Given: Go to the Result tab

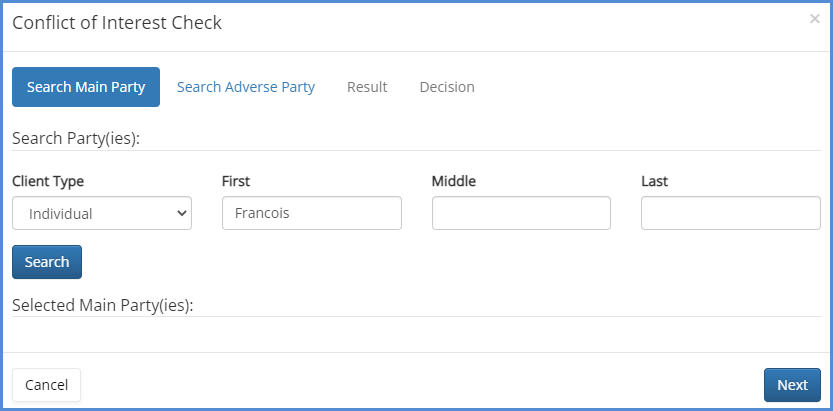Looking at the screenshot, I should tap(367, 87).
